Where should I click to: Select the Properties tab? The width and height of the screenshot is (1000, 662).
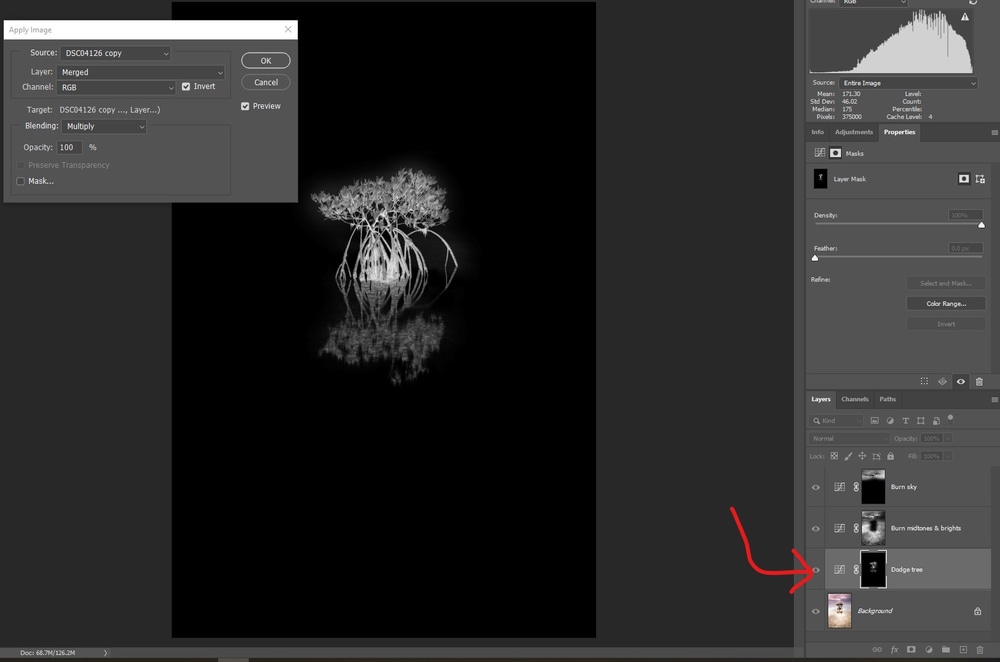point(899,132)
